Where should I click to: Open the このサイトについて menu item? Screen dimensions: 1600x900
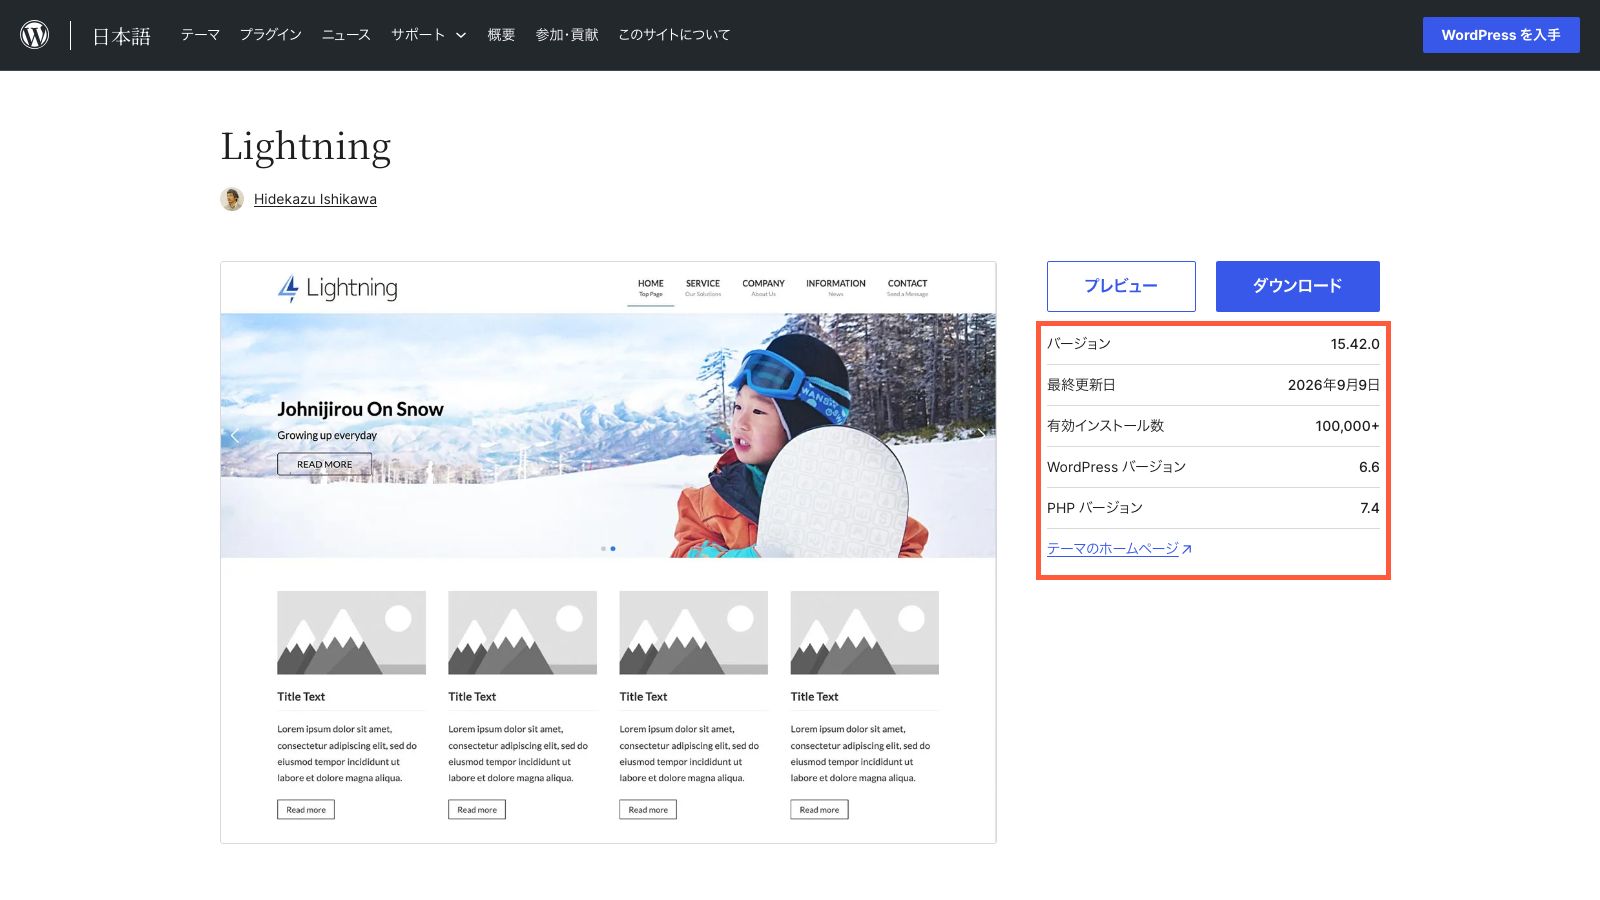pyautogui.click(x=674, y=35)
